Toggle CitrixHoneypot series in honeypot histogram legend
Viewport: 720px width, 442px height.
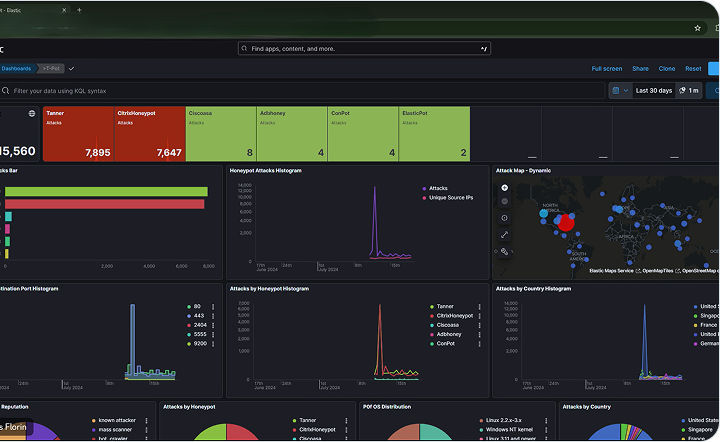(x=451, y=316)
